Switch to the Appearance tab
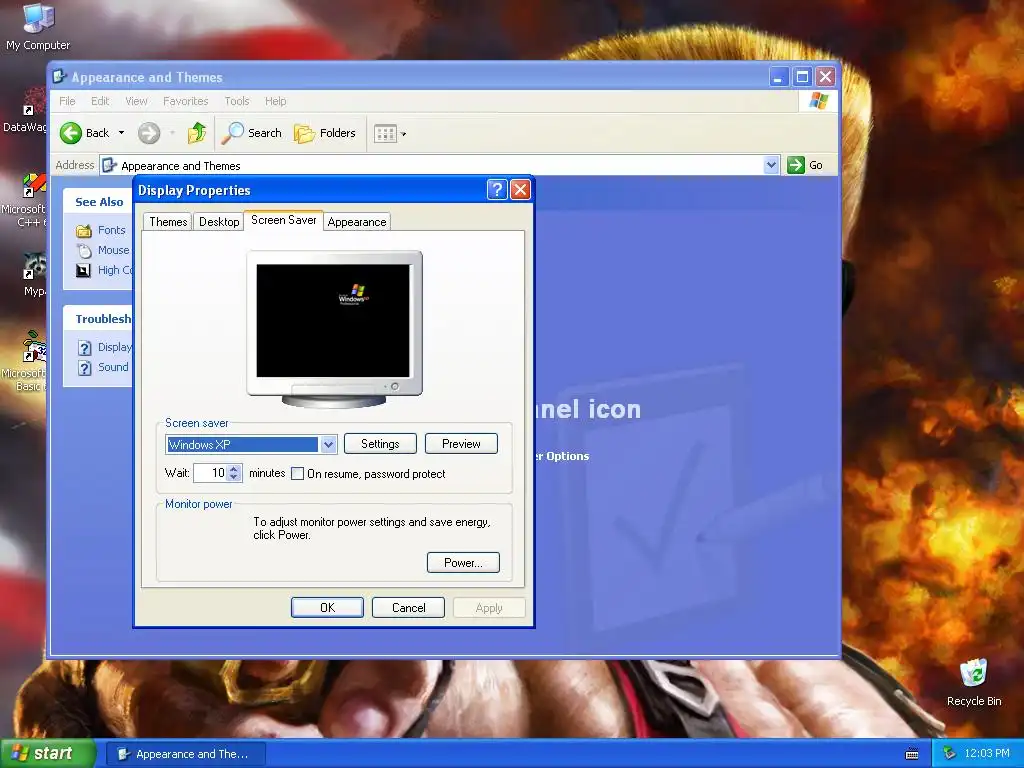1024x768 pixels. (357, 222)
